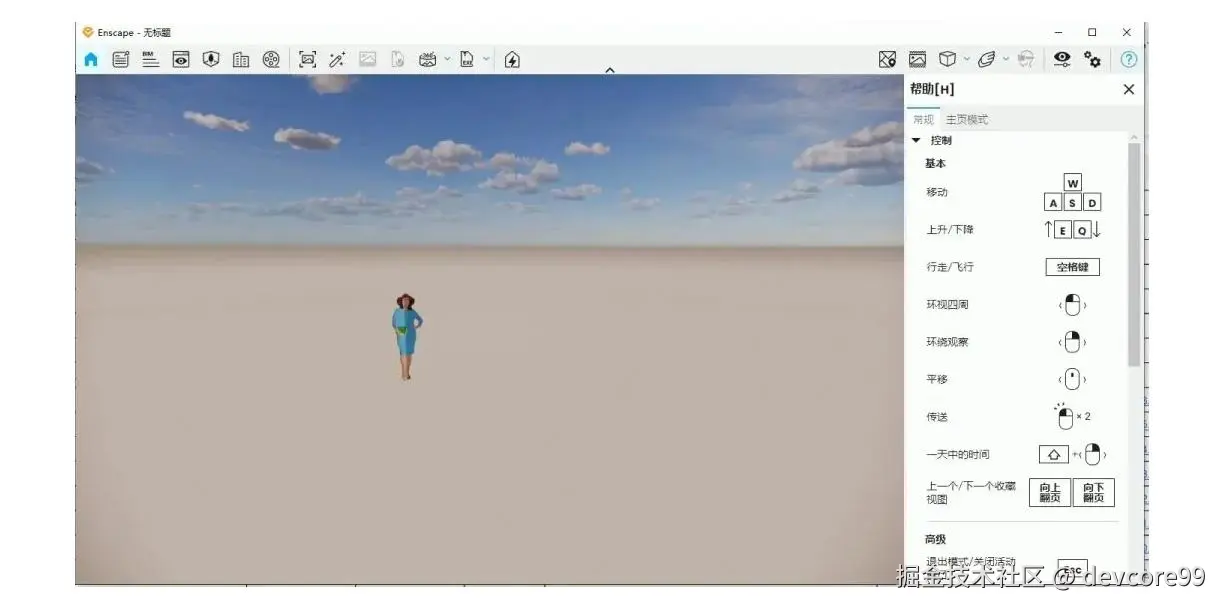
Task: Switch to the 常规 tab
Action: pos(923,119)
